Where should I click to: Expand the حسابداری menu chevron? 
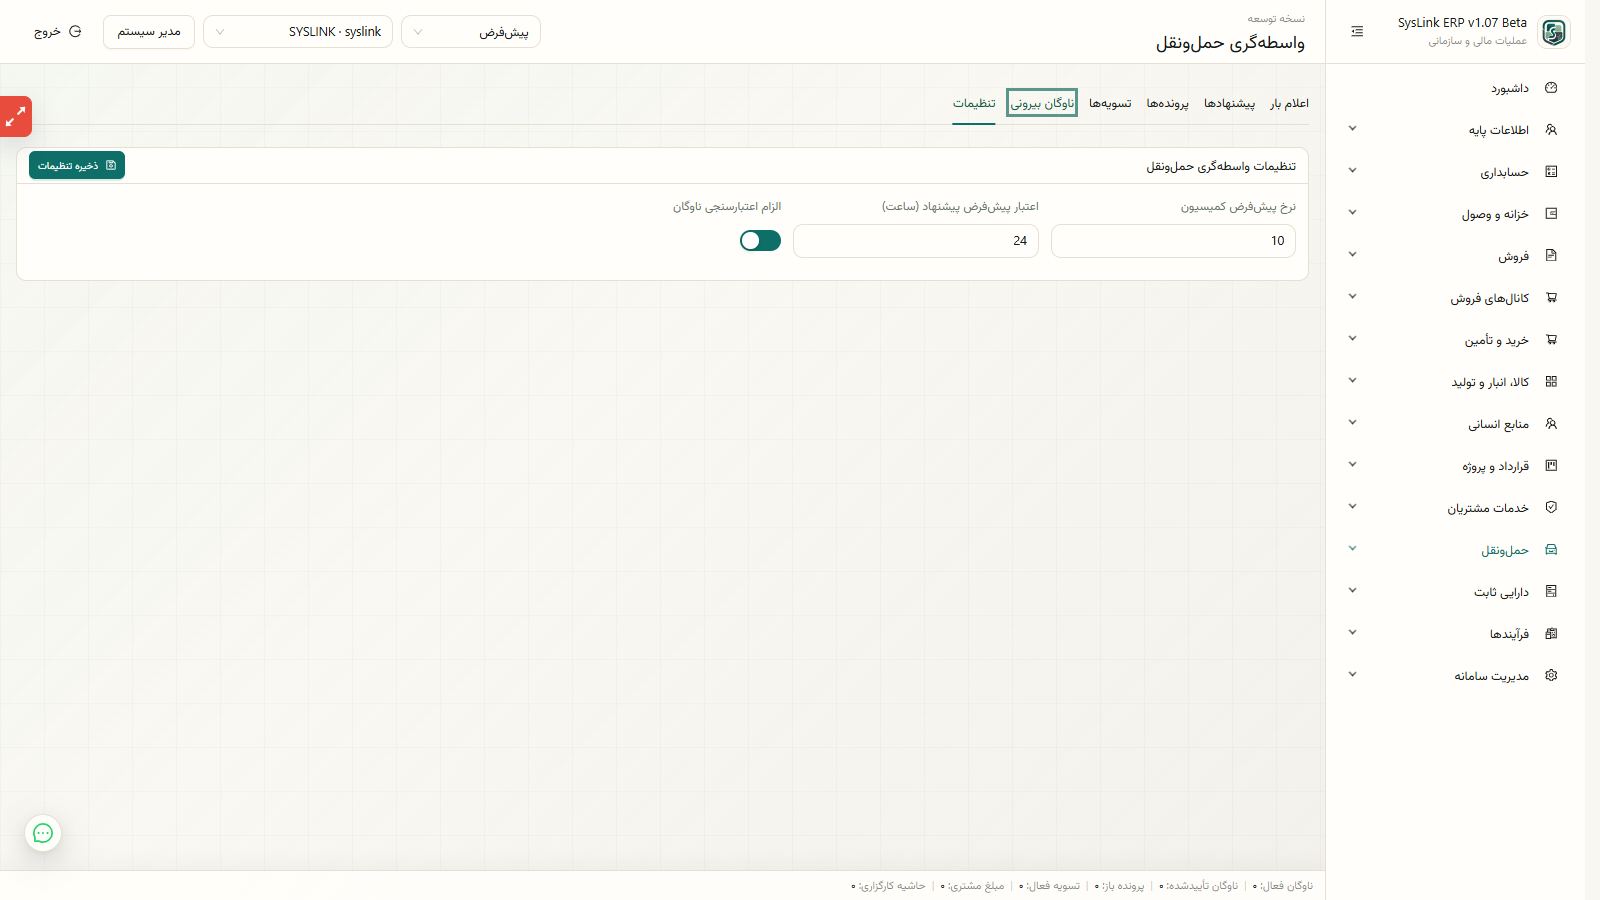tap(1352, 171)
